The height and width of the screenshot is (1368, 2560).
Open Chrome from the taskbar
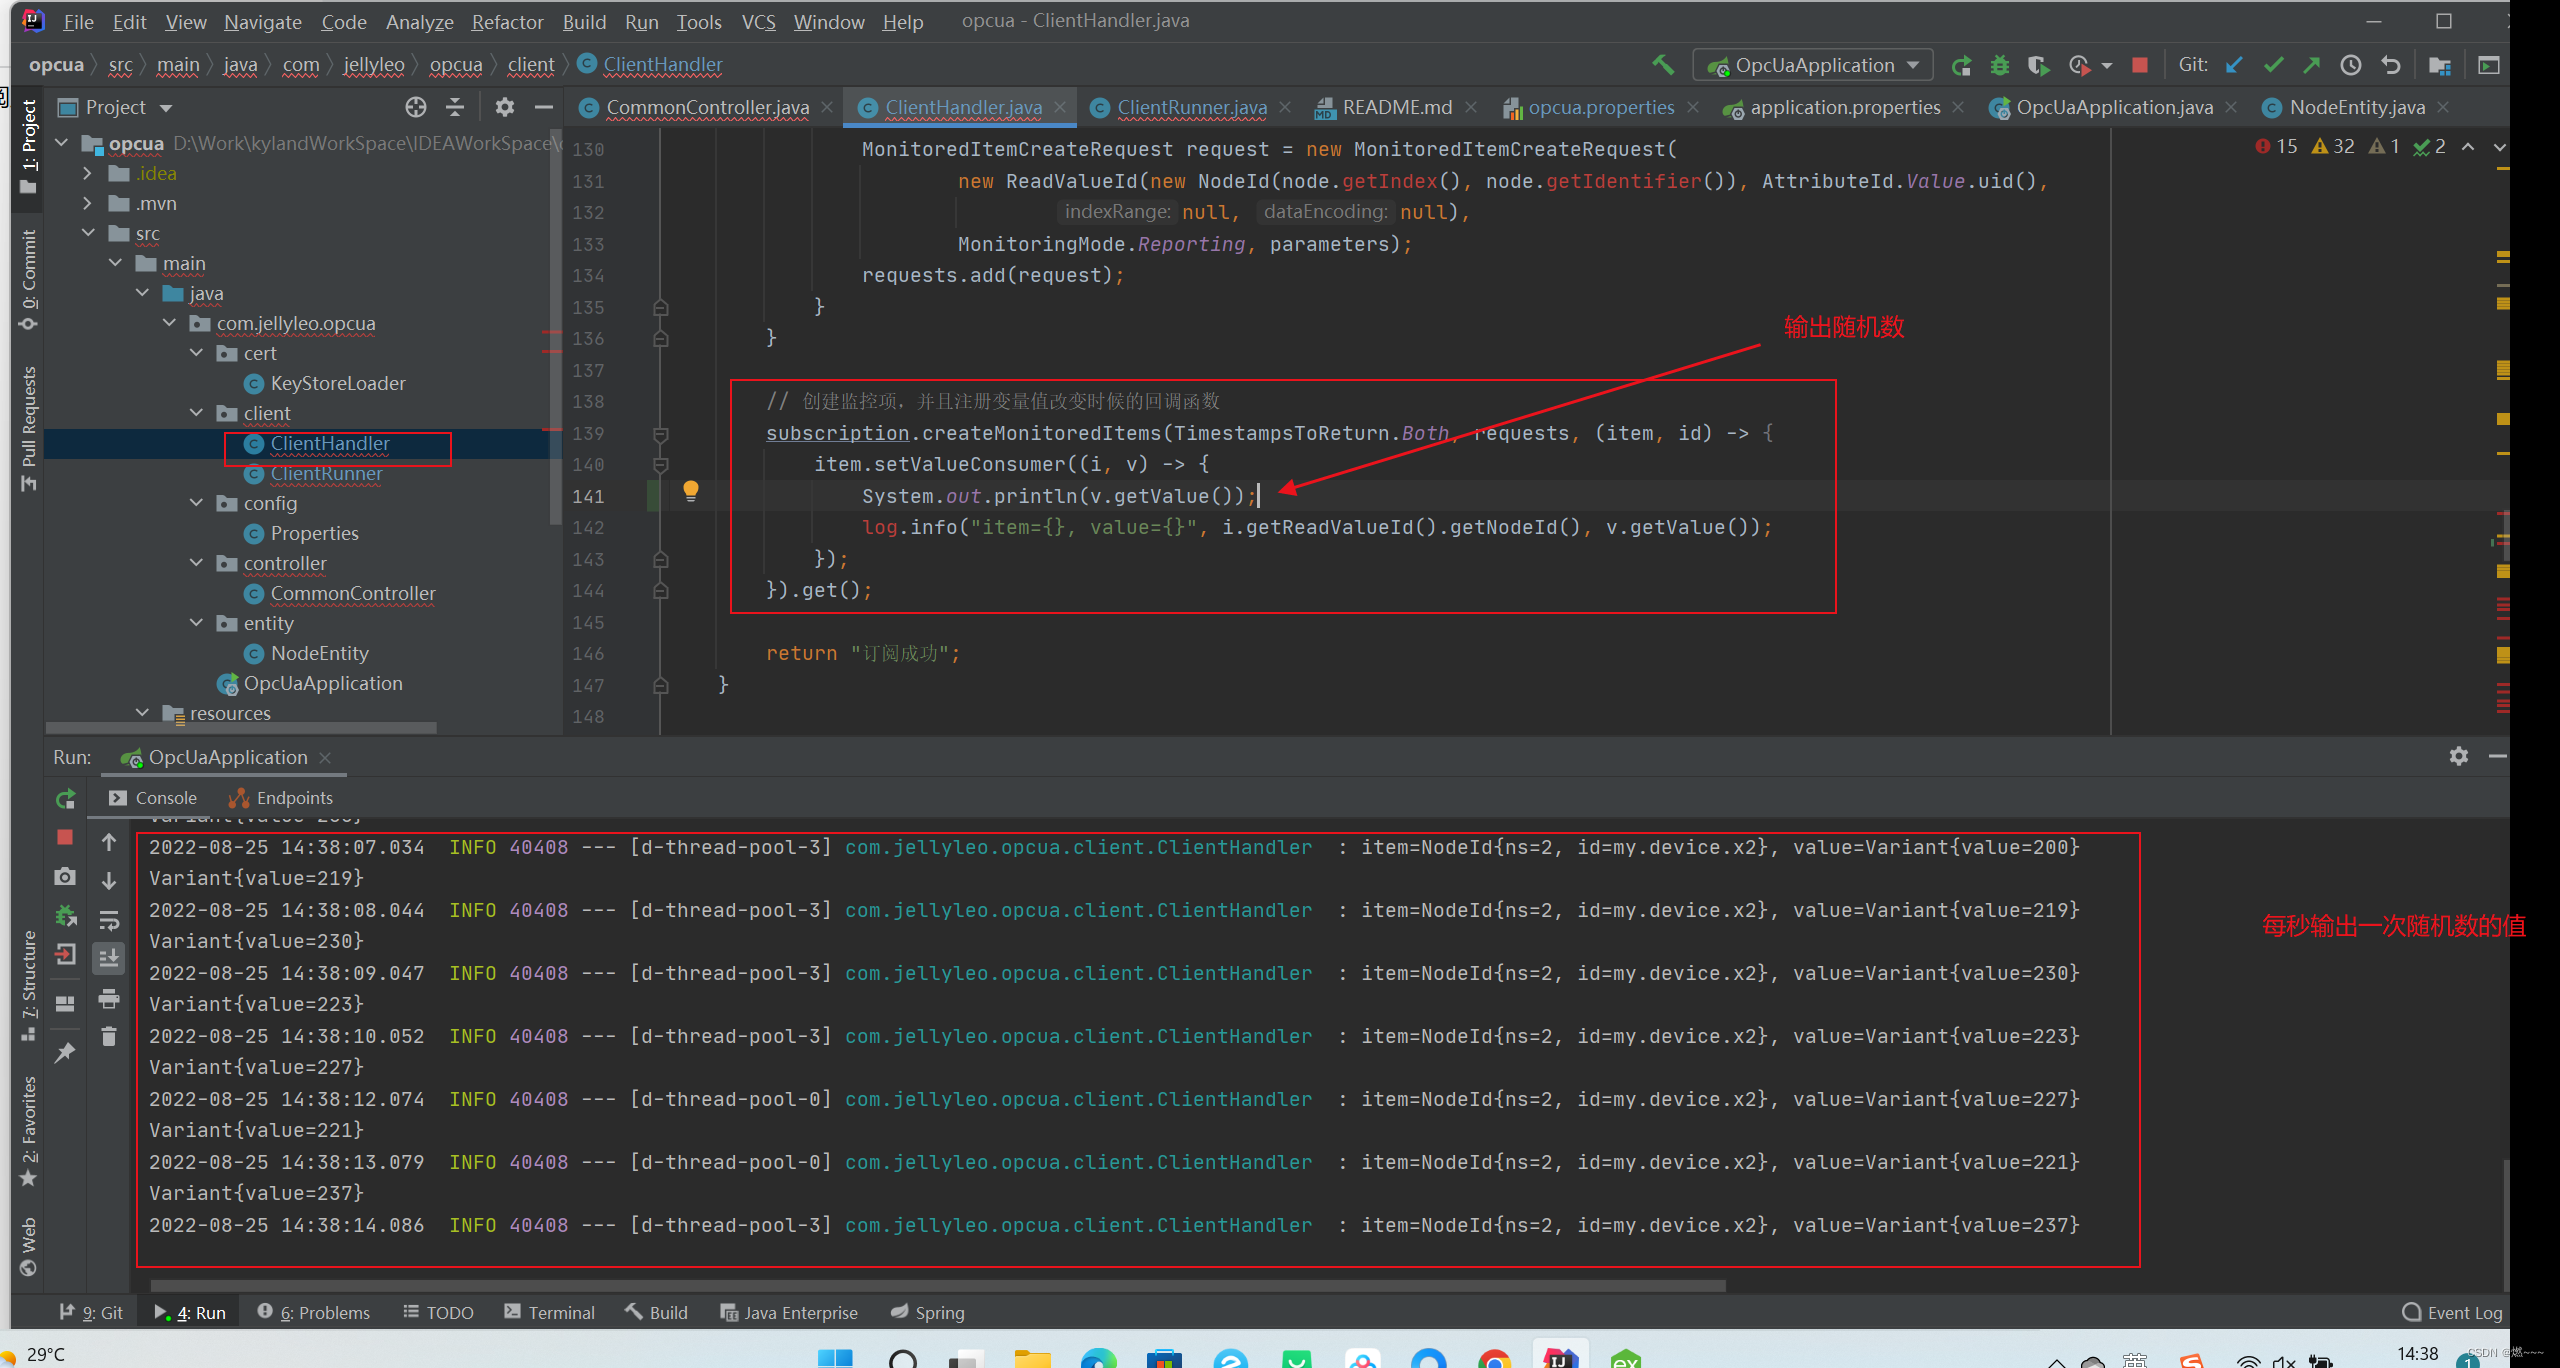pyautogui.click(x=1494, y=1358)
